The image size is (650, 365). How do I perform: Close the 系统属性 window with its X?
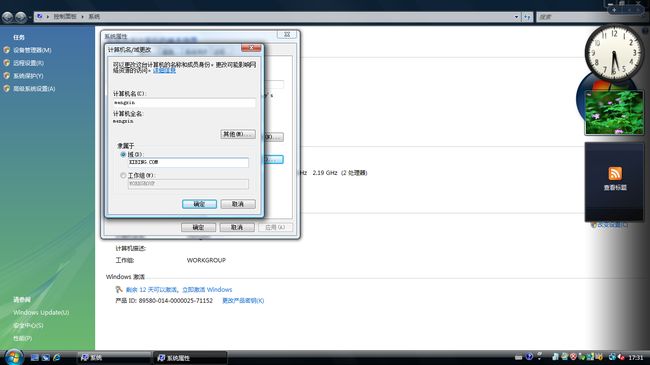point(287,35)
